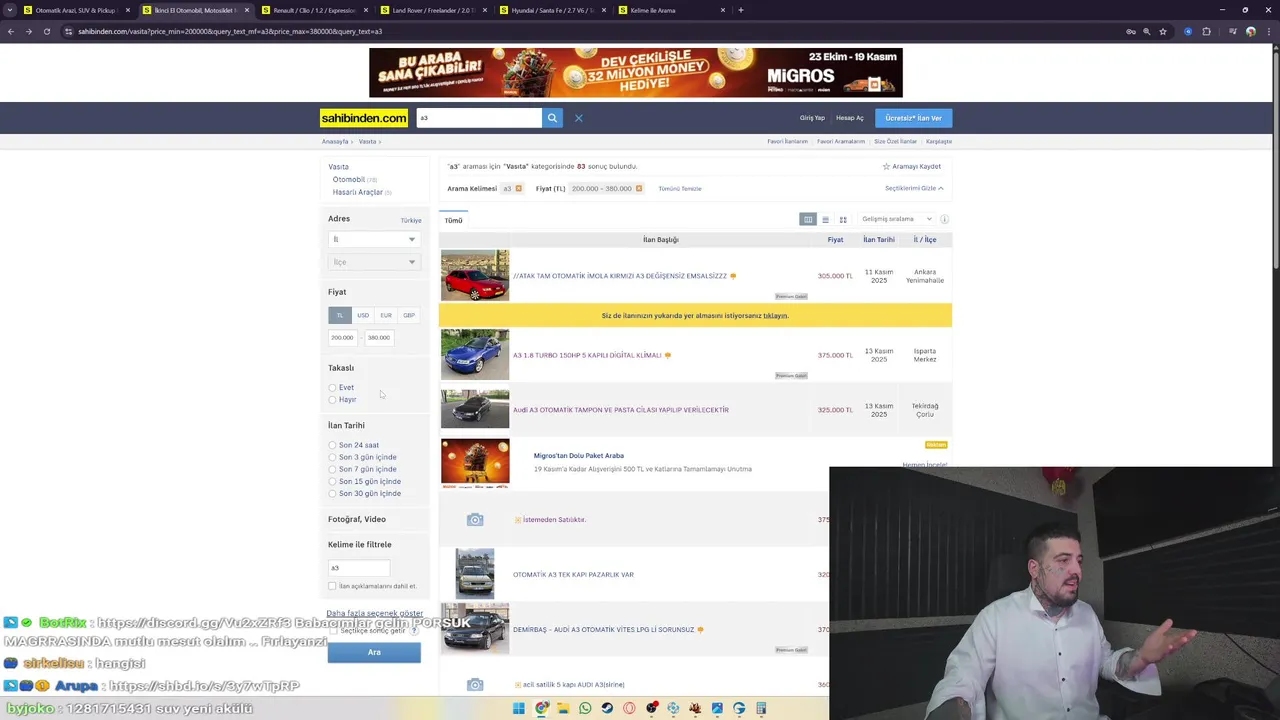Clear the search with the X icon
Viewport: 1280px width, 720px height.
(x=578, y=118)
